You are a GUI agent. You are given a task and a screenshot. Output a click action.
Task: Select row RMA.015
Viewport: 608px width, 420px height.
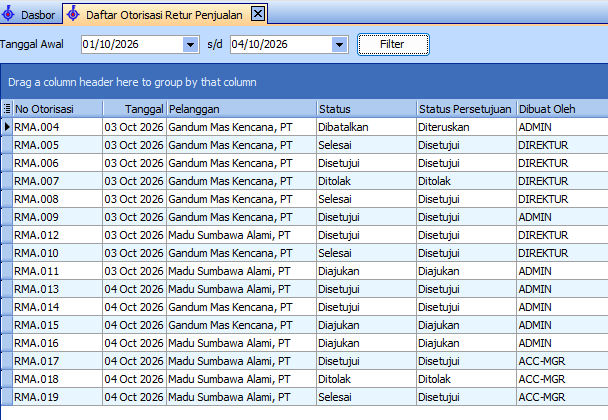coord(305,325)
